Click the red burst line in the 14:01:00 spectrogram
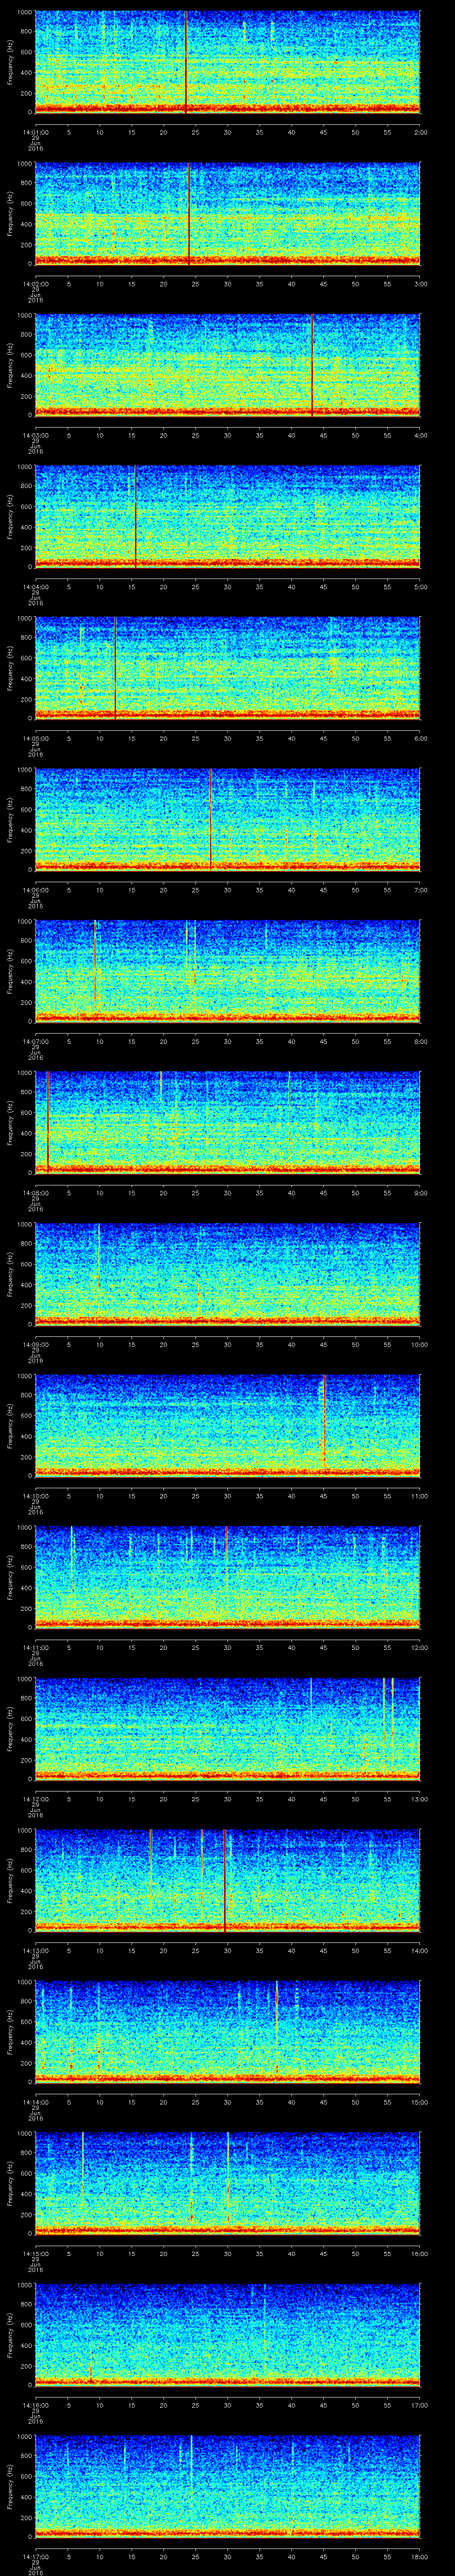The image size is (455, 2576). point(186,62)
